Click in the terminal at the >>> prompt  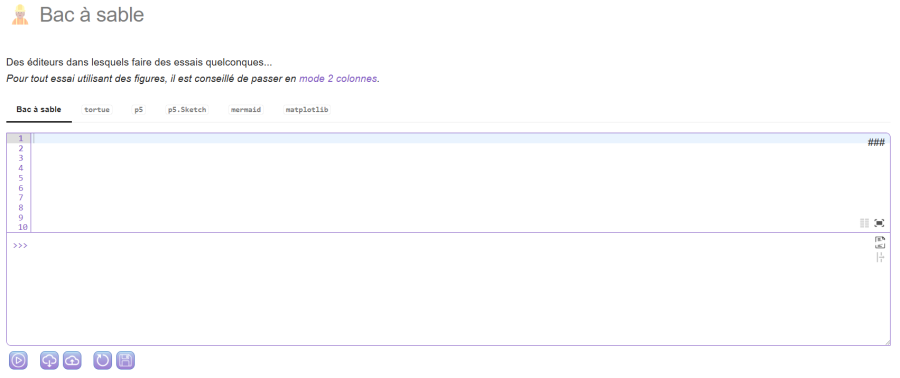20,246
